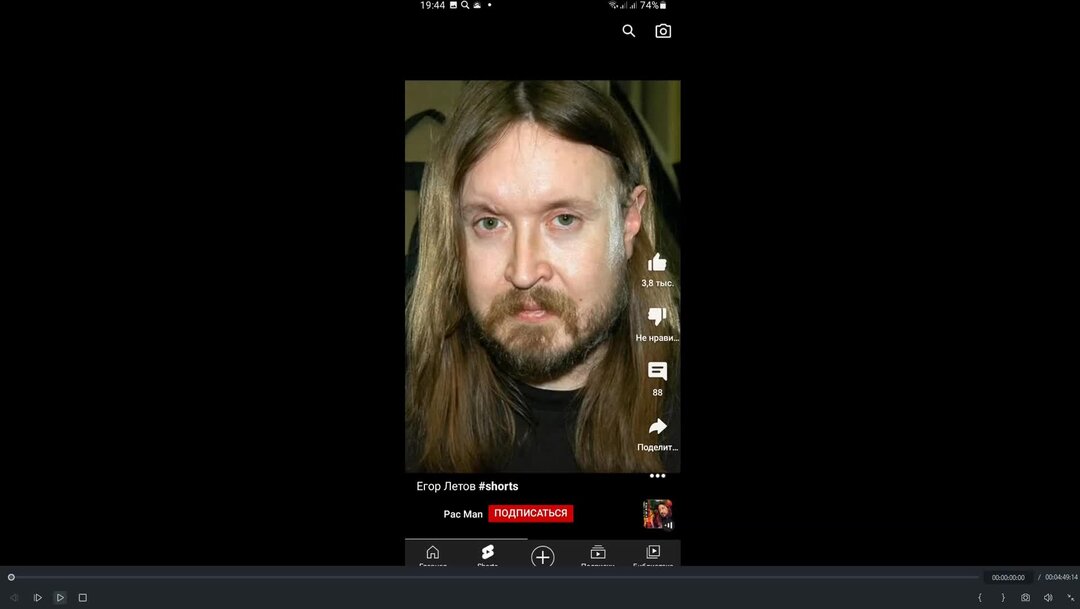Screen dimensions: 1080x609
Task: Open Subscriptions tab in bottom bar
Action: pos(598,555)
